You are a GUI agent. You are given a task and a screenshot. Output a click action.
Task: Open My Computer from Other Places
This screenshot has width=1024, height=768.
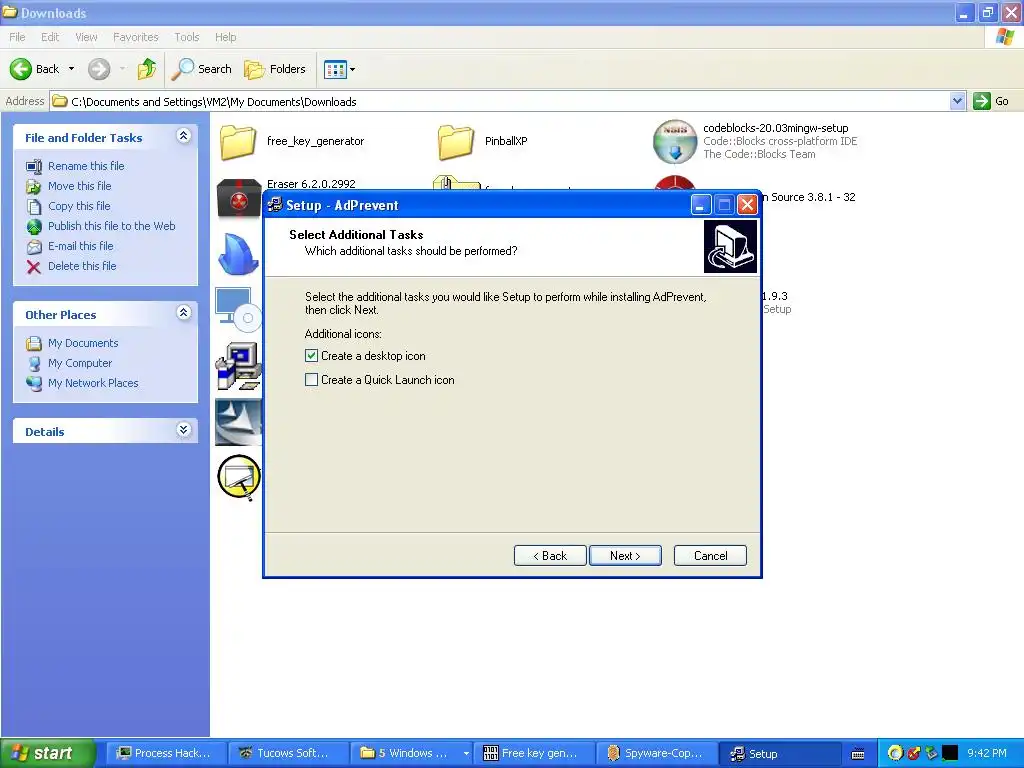tap(80, 363)
